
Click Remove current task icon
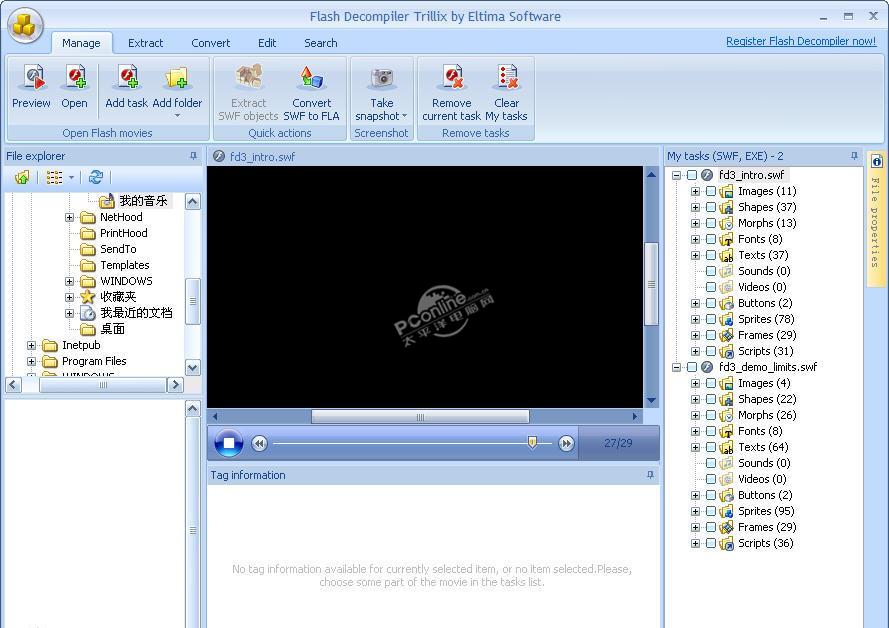452,78
